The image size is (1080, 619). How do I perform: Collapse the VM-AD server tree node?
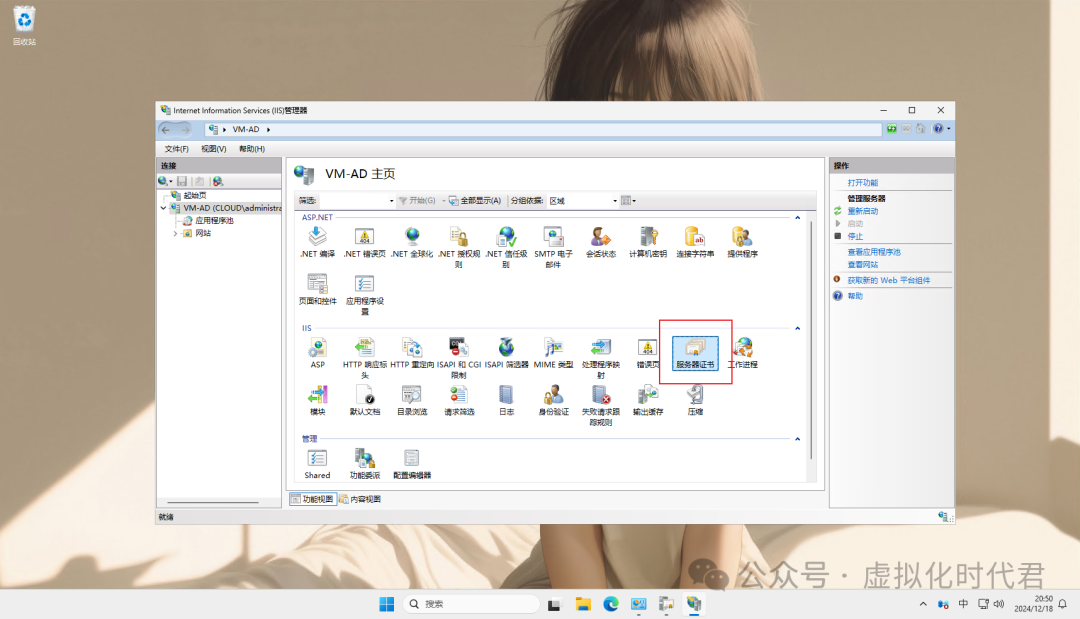(163, 208)
